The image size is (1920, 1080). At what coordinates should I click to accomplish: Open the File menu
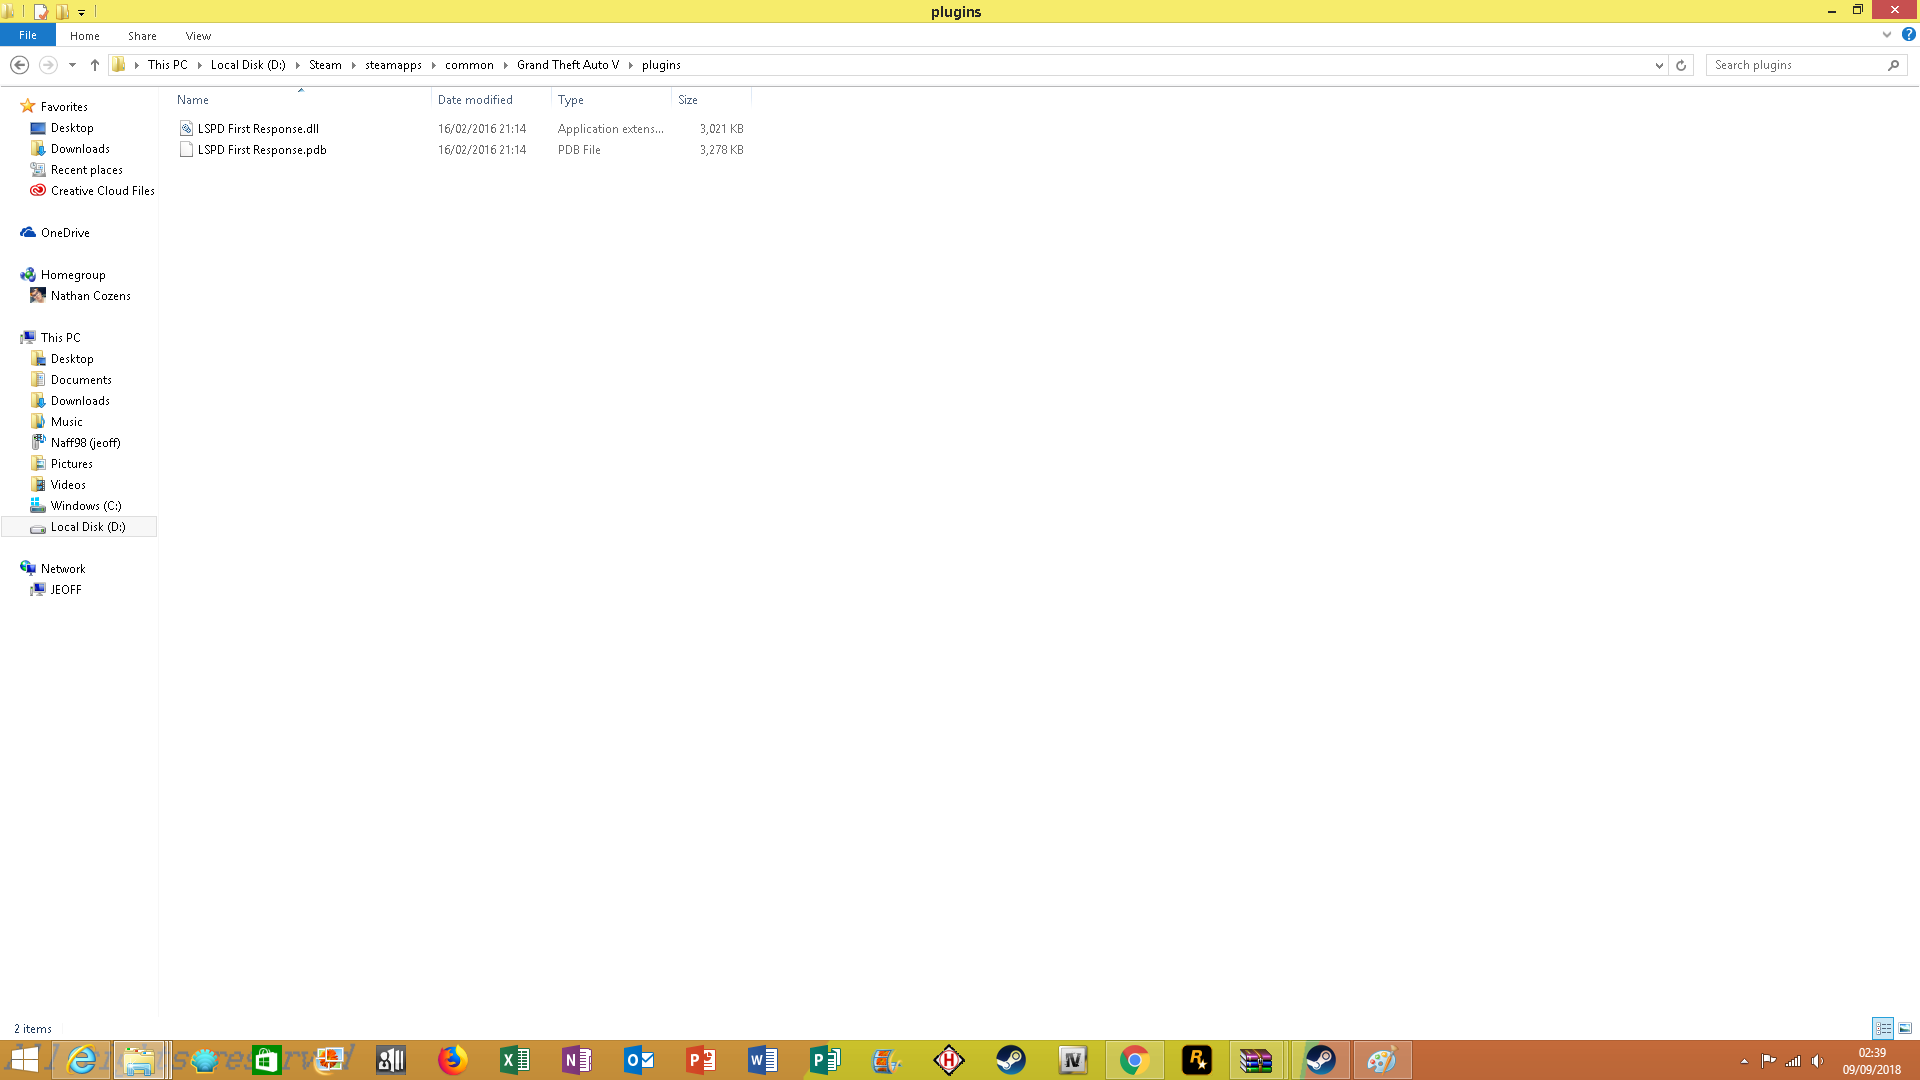pyautogui.click(x=28, y=35)
